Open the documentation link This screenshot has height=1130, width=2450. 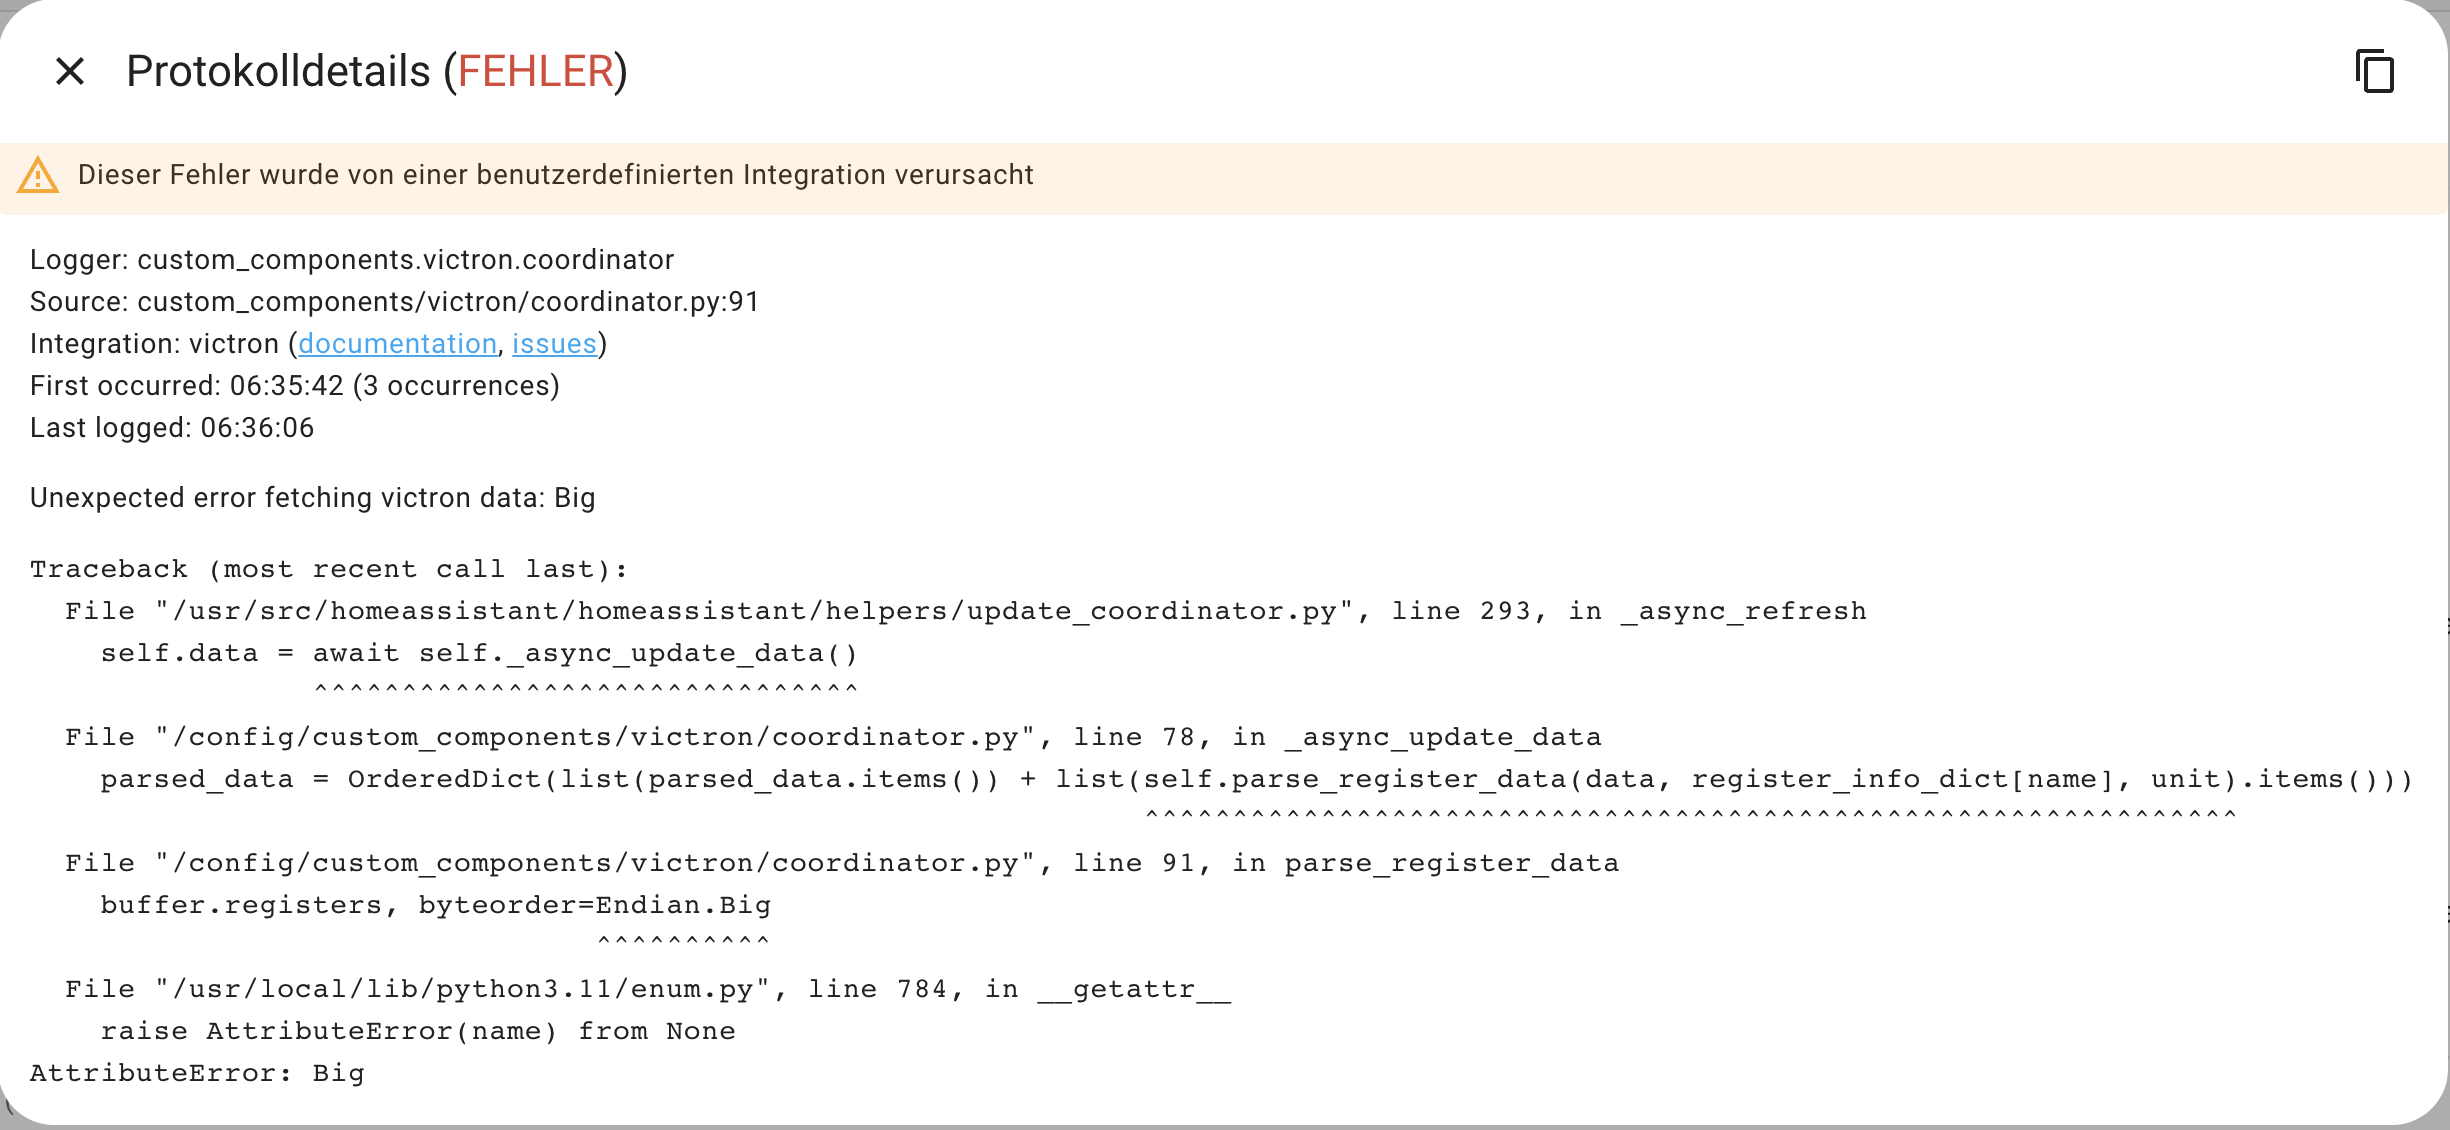pos(397,343)
